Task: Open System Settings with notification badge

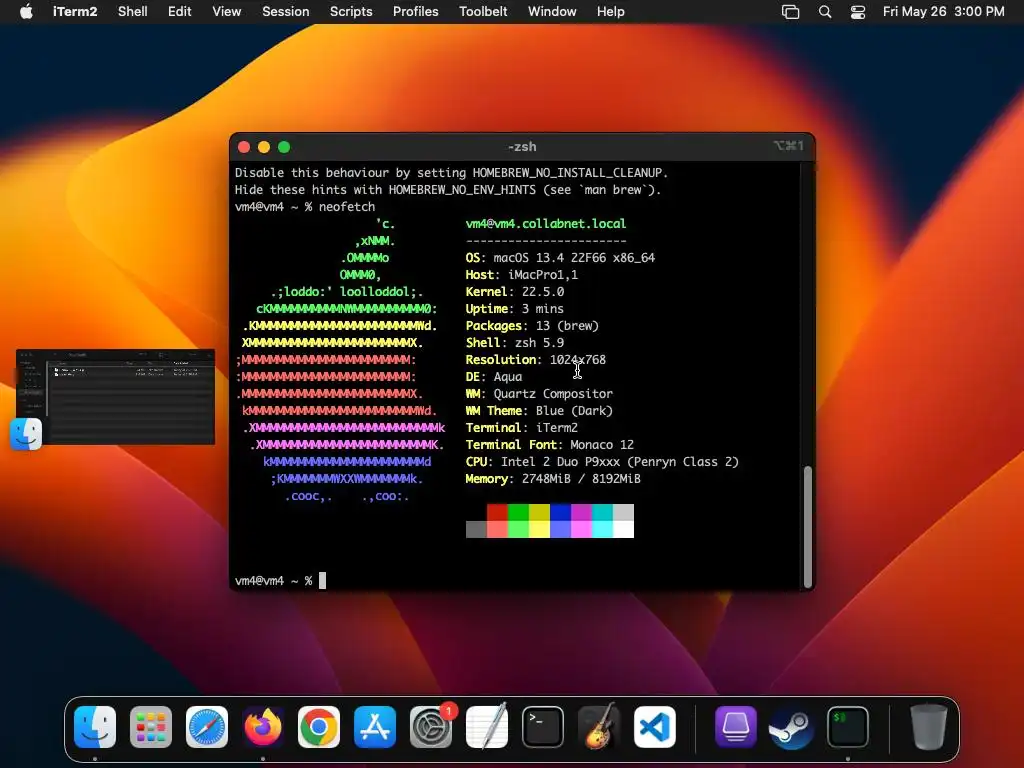Action: coord(431,726)
